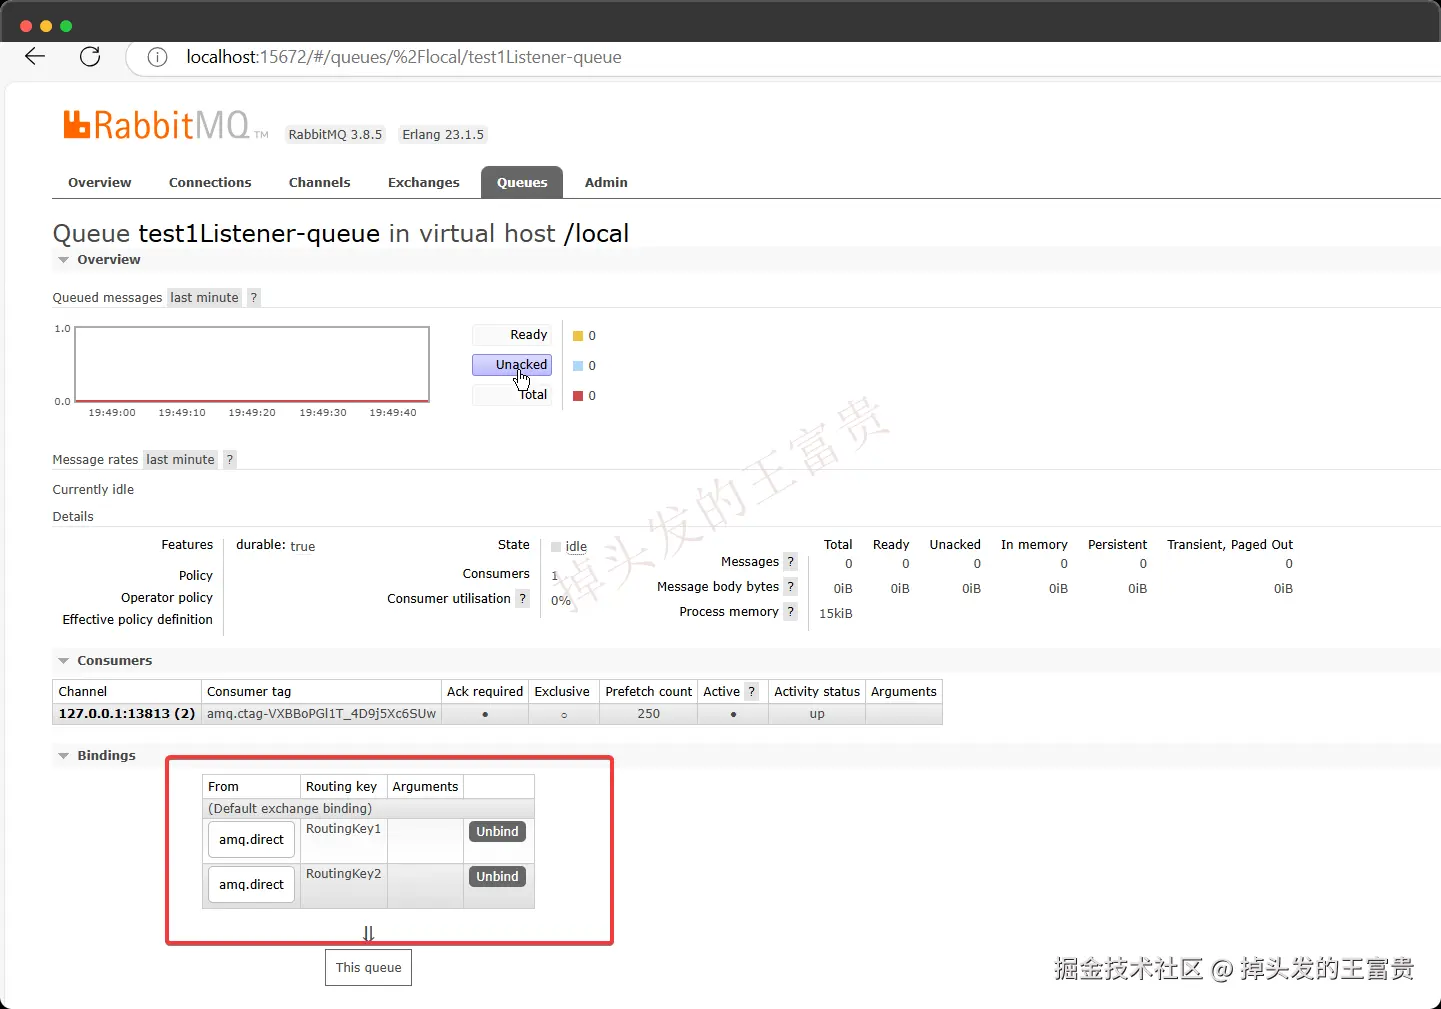The image size is (1441, 1009).
Task: Open the Admin tab
Action: click(606, 182)
